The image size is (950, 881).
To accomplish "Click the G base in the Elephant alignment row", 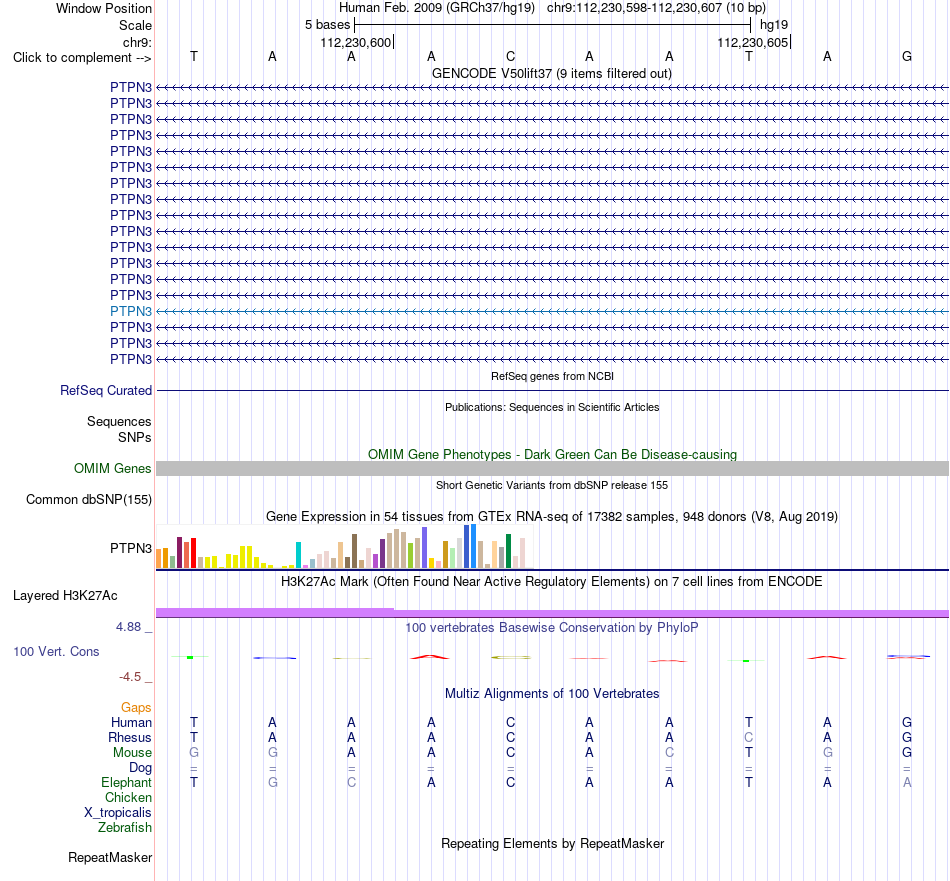I will [x=273, y=782].
